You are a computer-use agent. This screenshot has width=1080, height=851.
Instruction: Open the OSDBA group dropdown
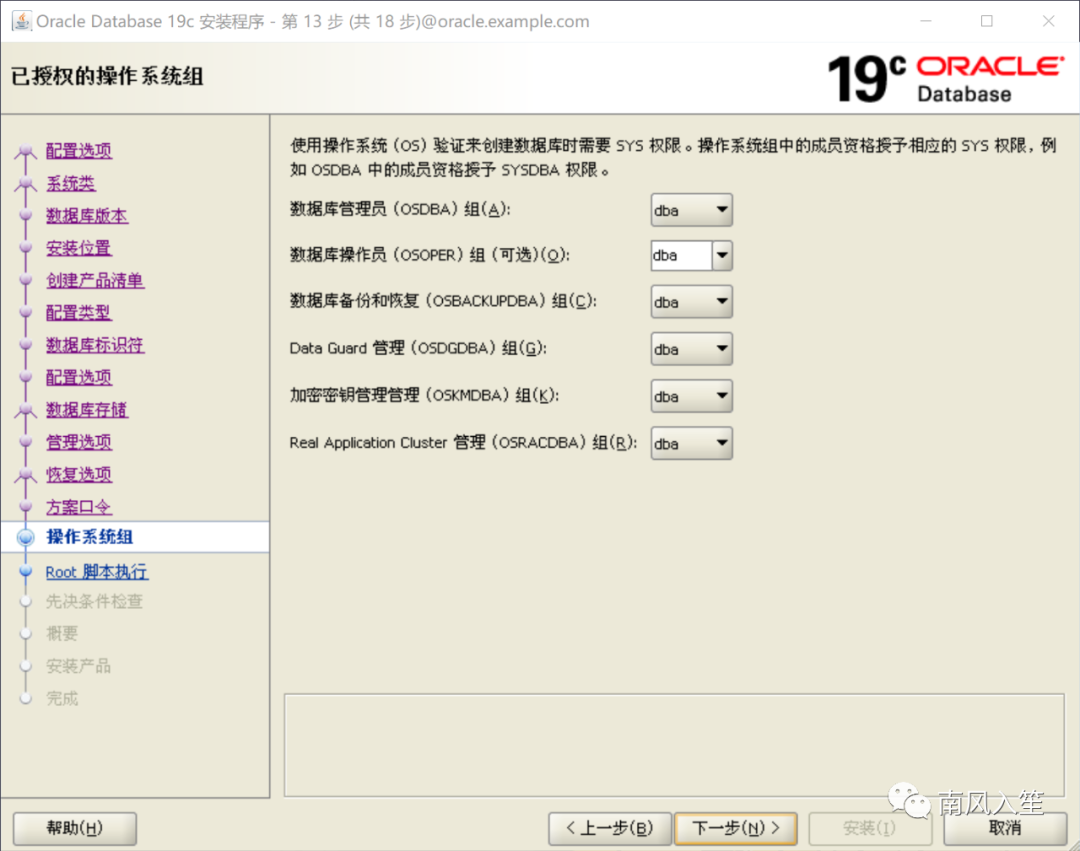pos(691,210)
